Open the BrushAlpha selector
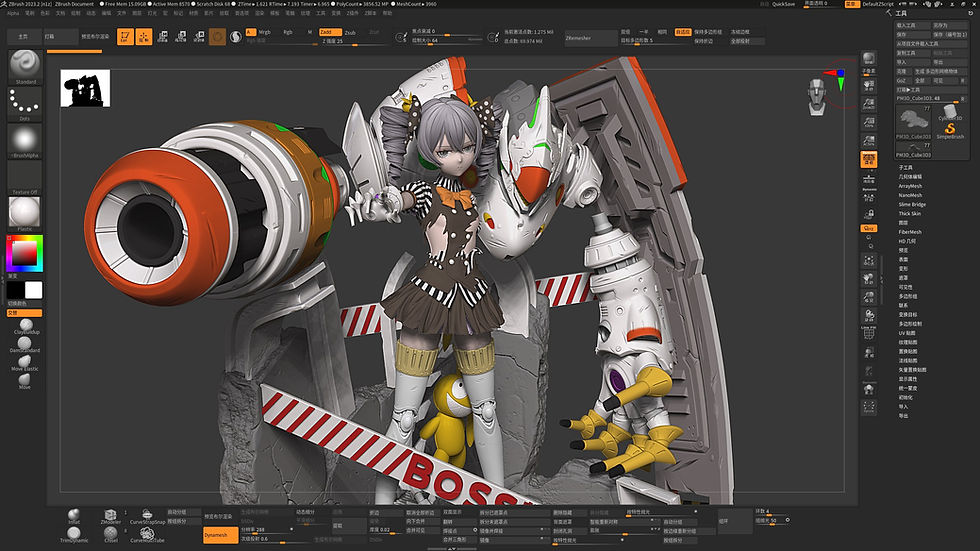The height and width of the screenshot is (551, 980). [25, 140]
